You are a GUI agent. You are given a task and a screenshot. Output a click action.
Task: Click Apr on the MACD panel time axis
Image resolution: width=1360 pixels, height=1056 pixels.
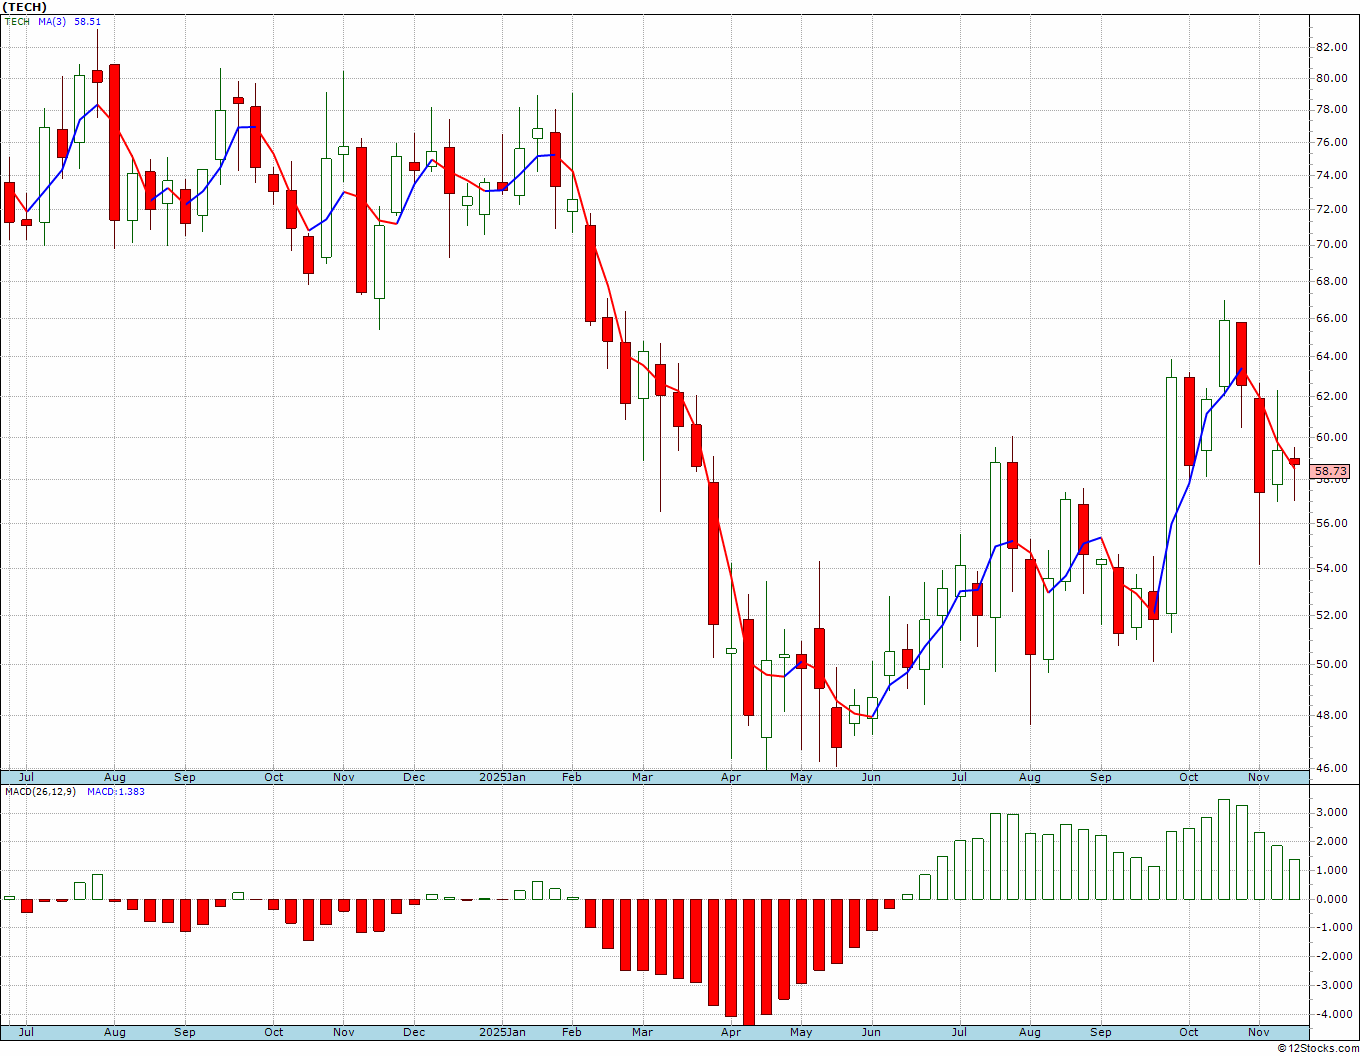point(731,1032)
